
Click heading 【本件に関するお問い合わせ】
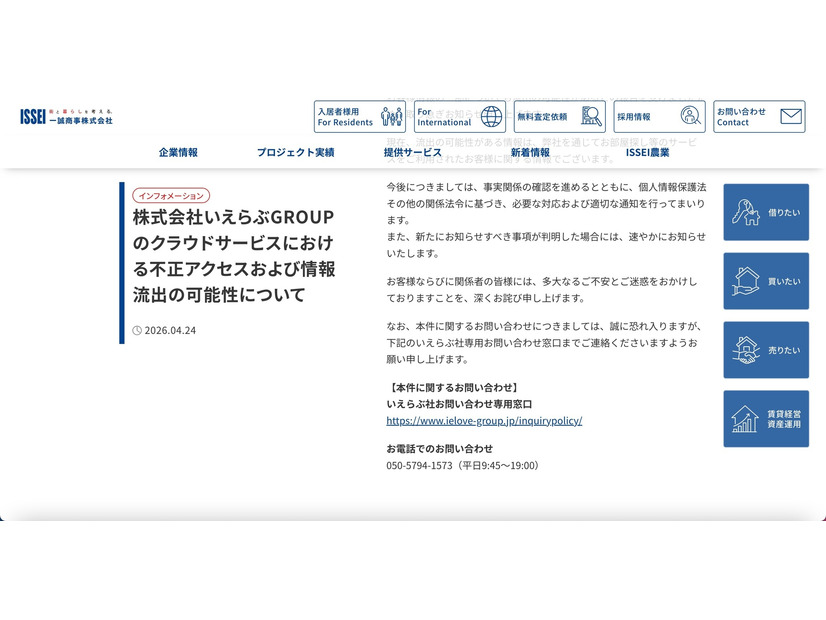[454, 387]
